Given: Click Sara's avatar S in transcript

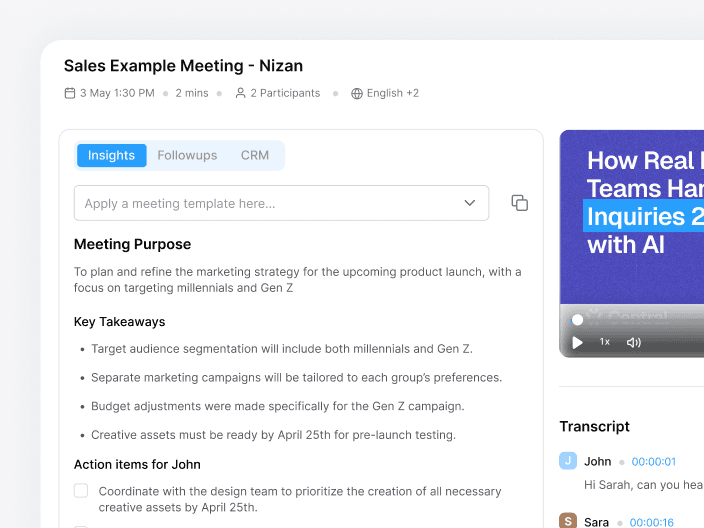Looking at the screenshot, I should 568,520.
